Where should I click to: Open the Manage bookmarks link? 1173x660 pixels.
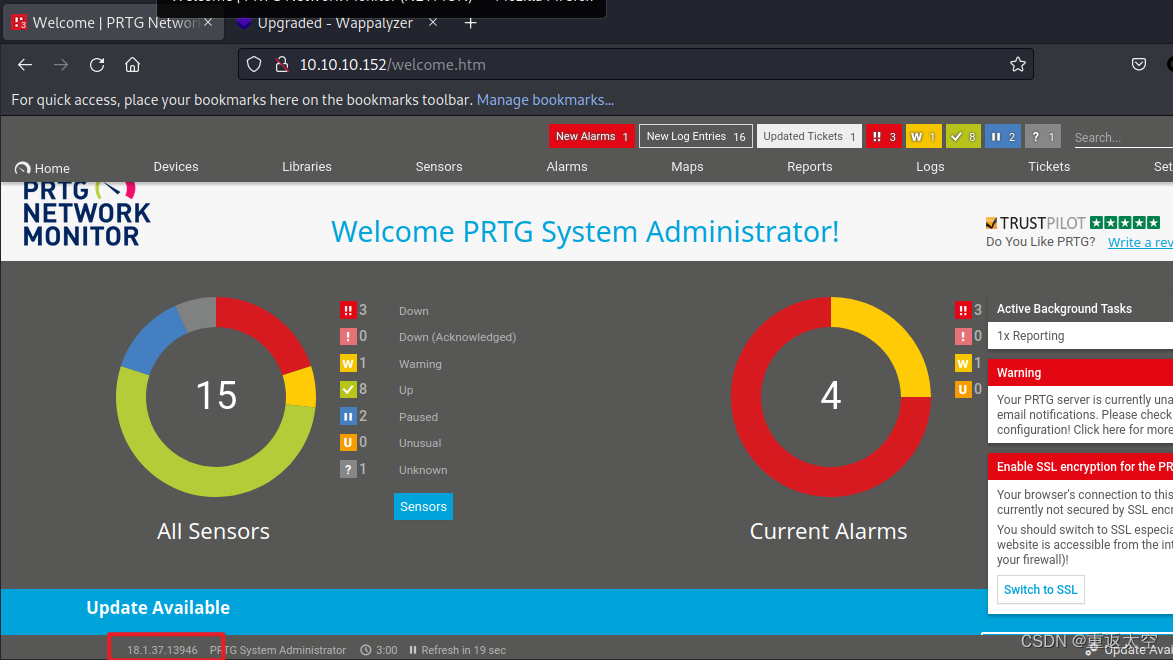(545, 100)
